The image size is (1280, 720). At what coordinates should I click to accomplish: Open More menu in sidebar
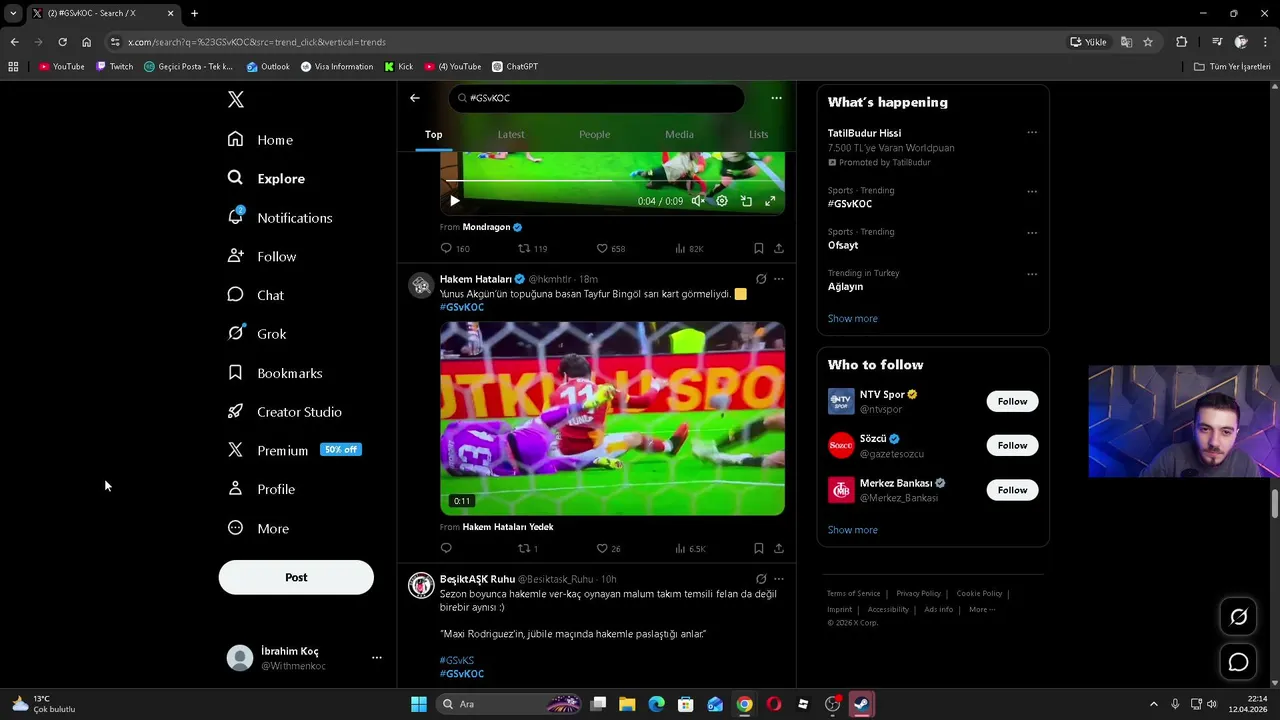pos(258,528)
